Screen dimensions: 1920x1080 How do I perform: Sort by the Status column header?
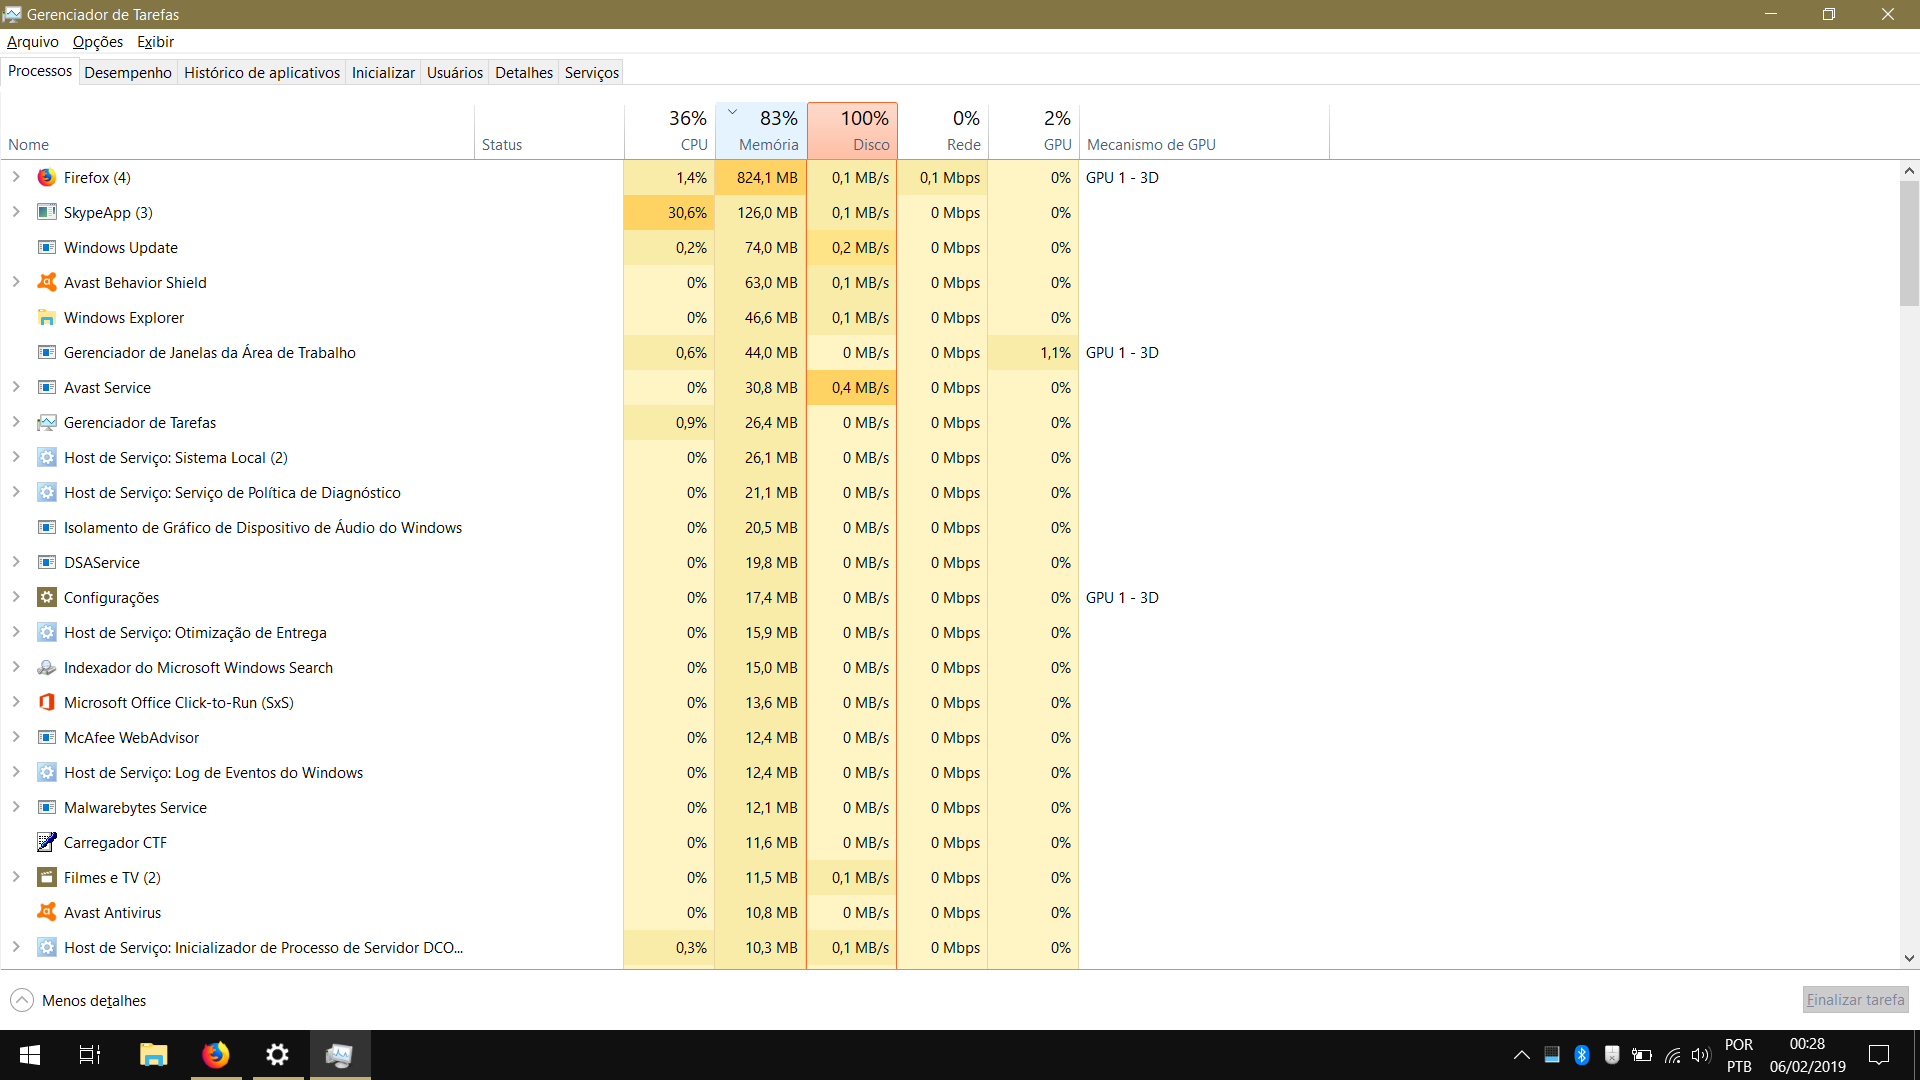(549, 131)
